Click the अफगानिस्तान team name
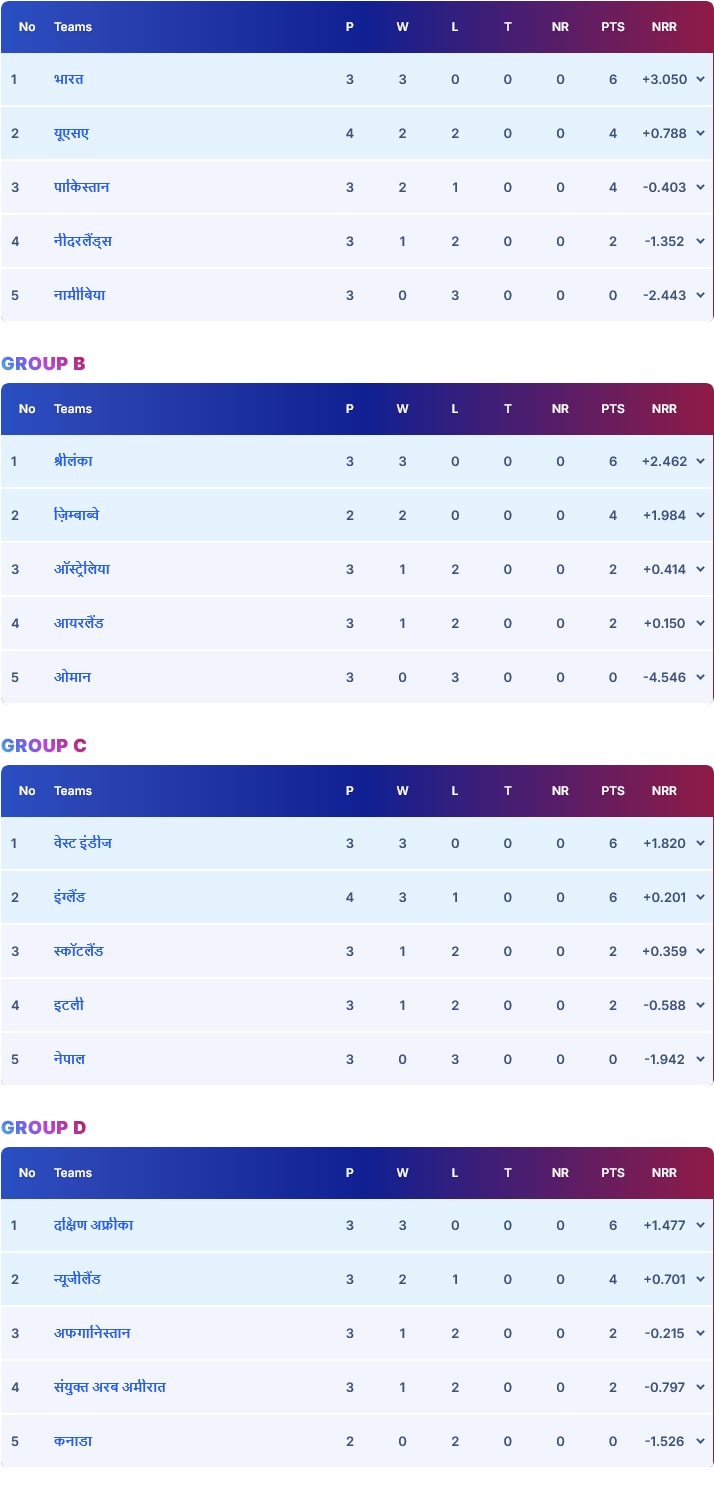Image resolution: width=714 pixels, height=1485 pixels. point(92,1333)
